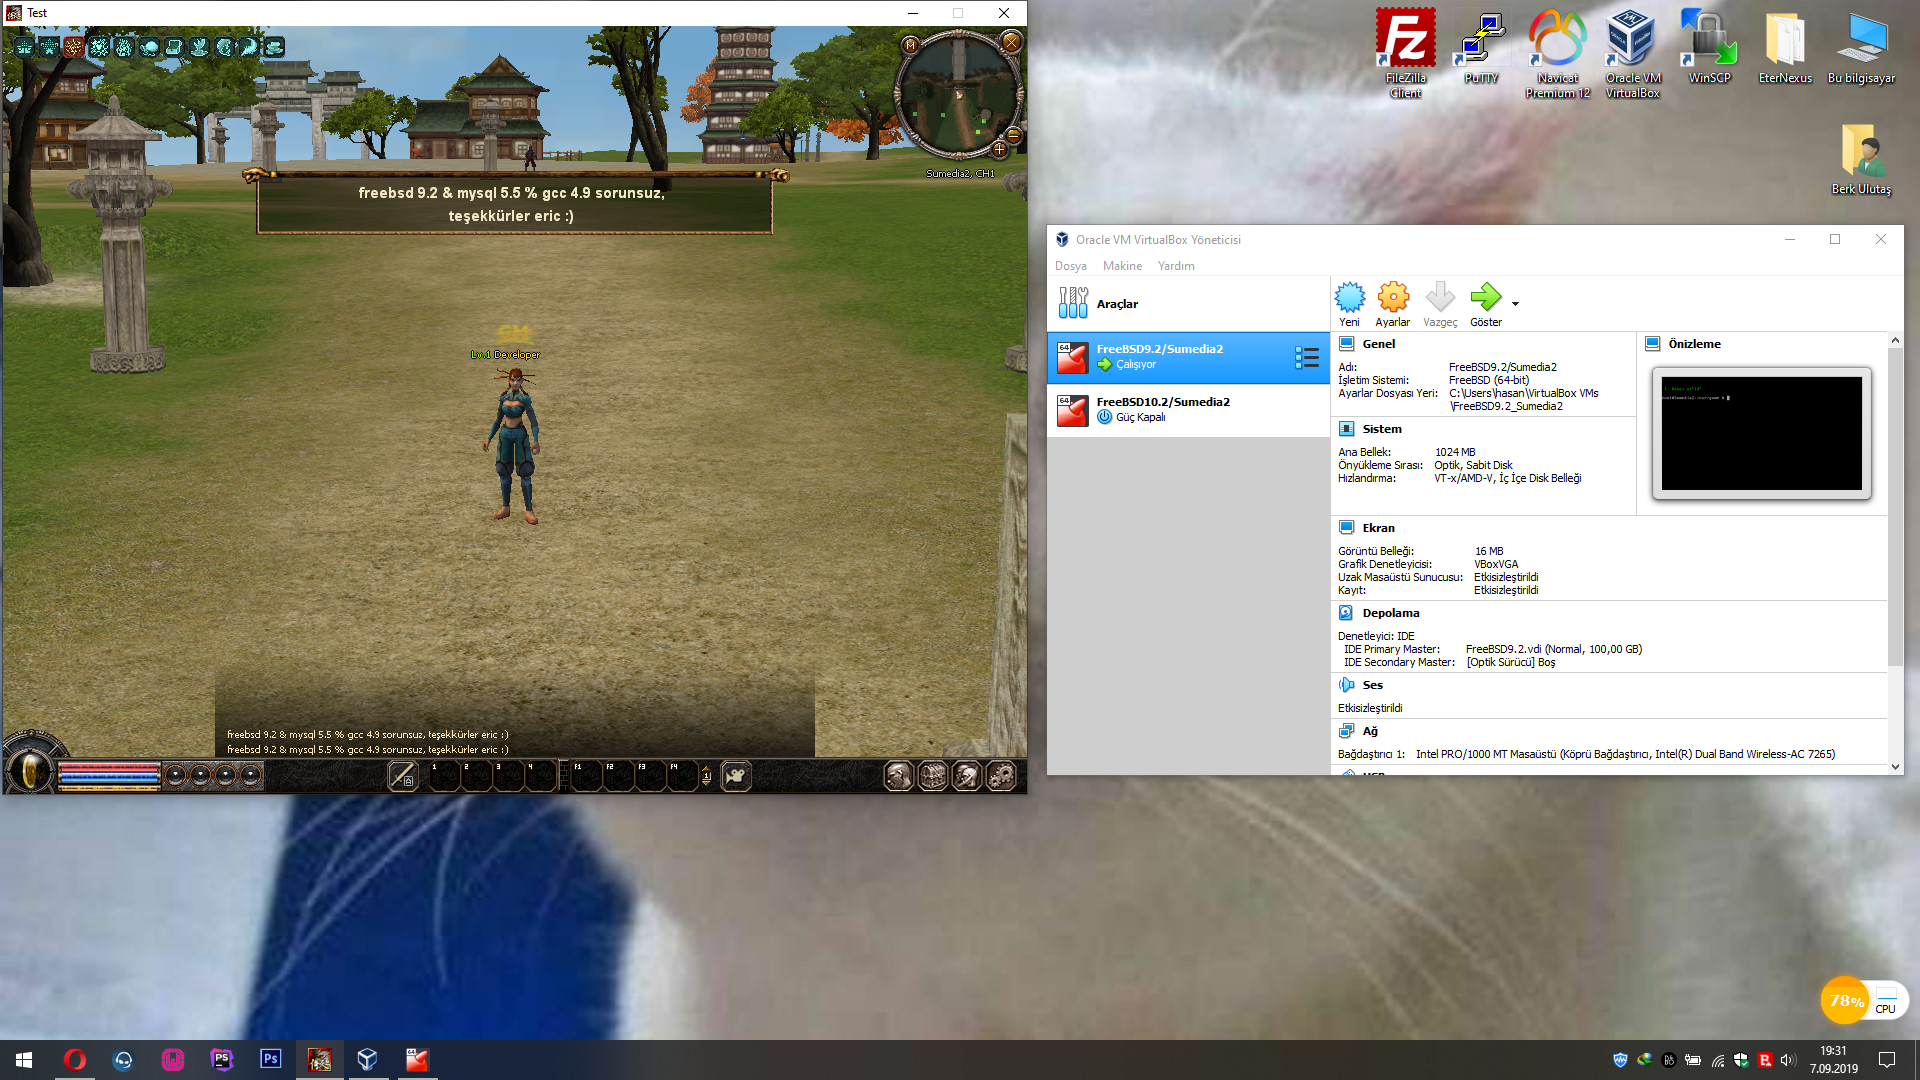Click the Sistem section header link
Image resolution: width=1920 pixels, height=1080 pixels.
coord(1382,429)
